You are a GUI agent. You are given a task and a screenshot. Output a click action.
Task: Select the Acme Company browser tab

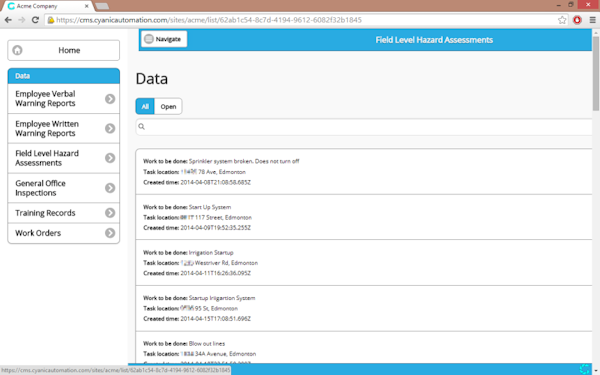(48, 6)
